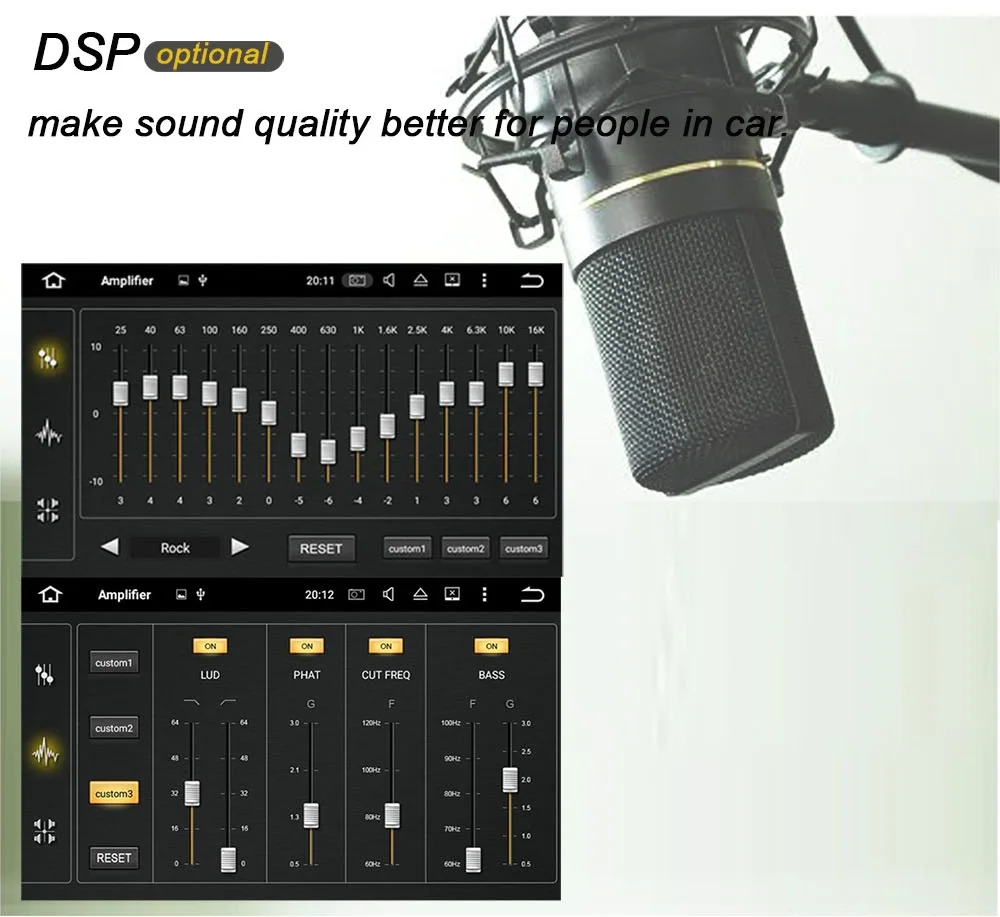Click RESET in the lower screen preset list
The height and width of the screenshot is (917, 1000).
pos(114,858)
